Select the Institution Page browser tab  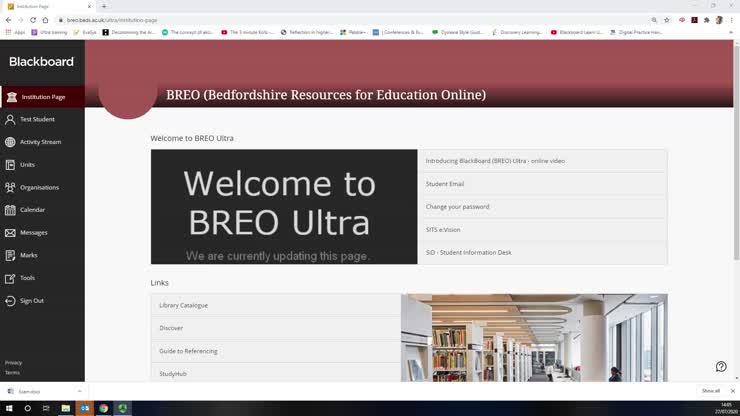(50, 7)
